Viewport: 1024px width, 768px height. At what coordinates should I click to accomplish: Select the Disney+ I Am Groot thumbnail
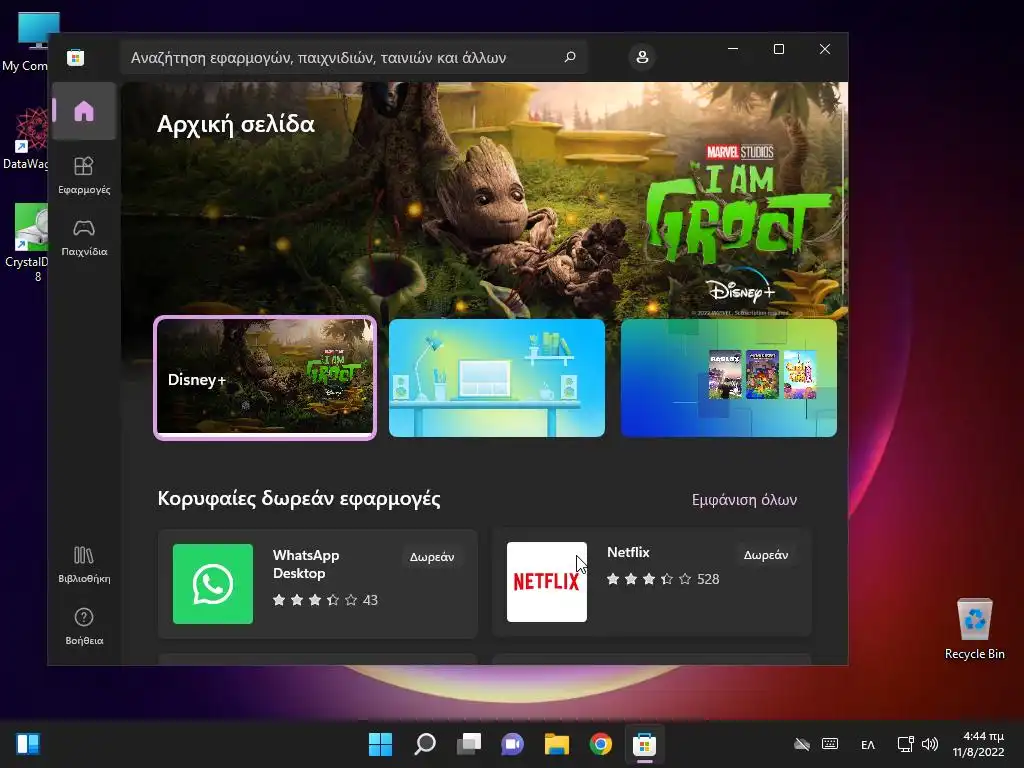(x=264, y=378)
